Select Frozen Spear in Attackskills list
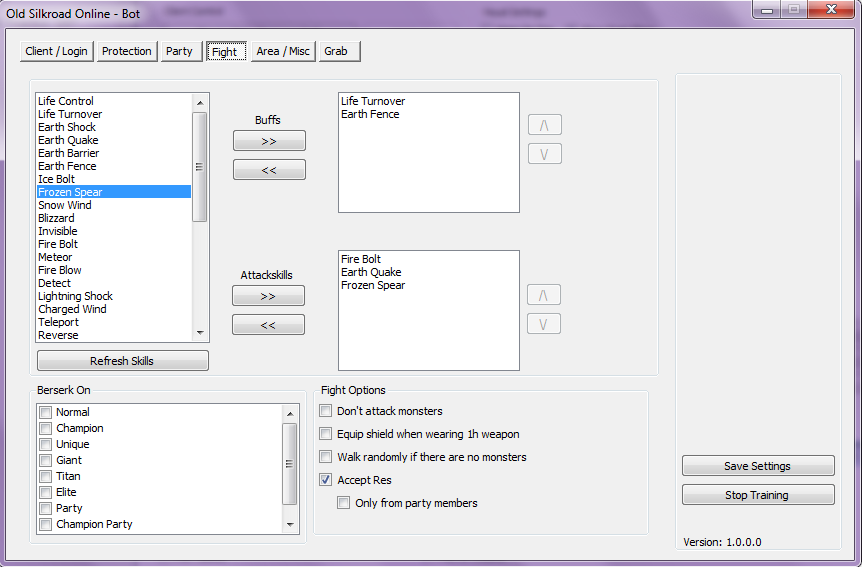 428,285
